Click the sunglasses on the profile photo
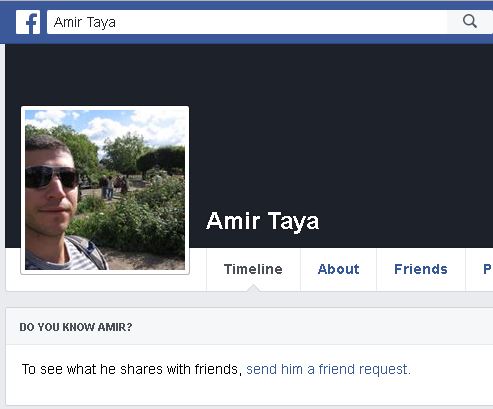Screen dimensions: 493x409 point(52,177)
